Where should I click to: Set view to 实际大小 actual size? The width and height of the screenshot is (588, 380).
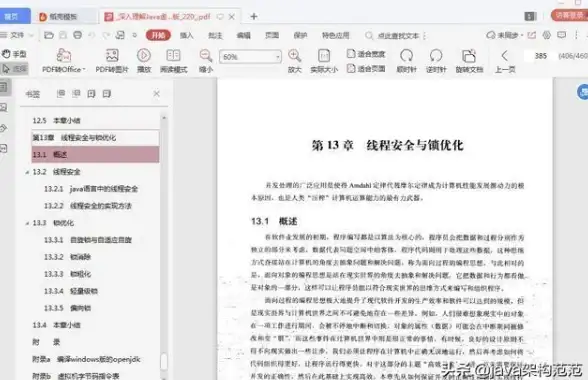(x=324, y=60)
